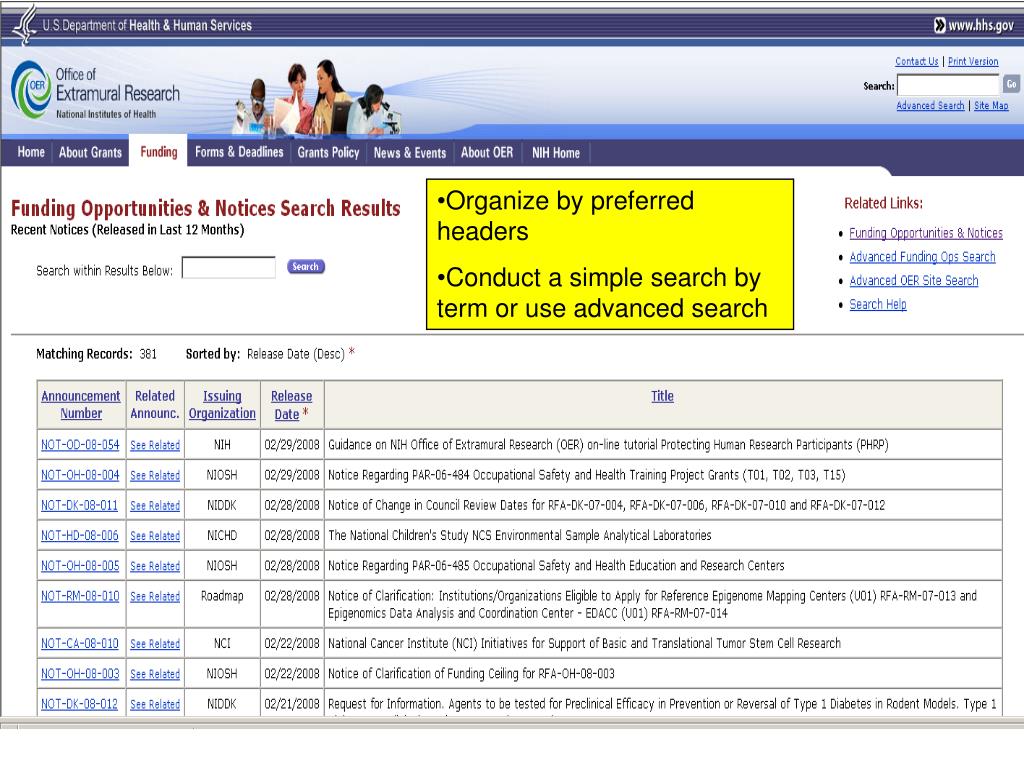Open notice NOT-OH-08-004
Viewport: 1024px width, 768px height.
tap(80, 475)
